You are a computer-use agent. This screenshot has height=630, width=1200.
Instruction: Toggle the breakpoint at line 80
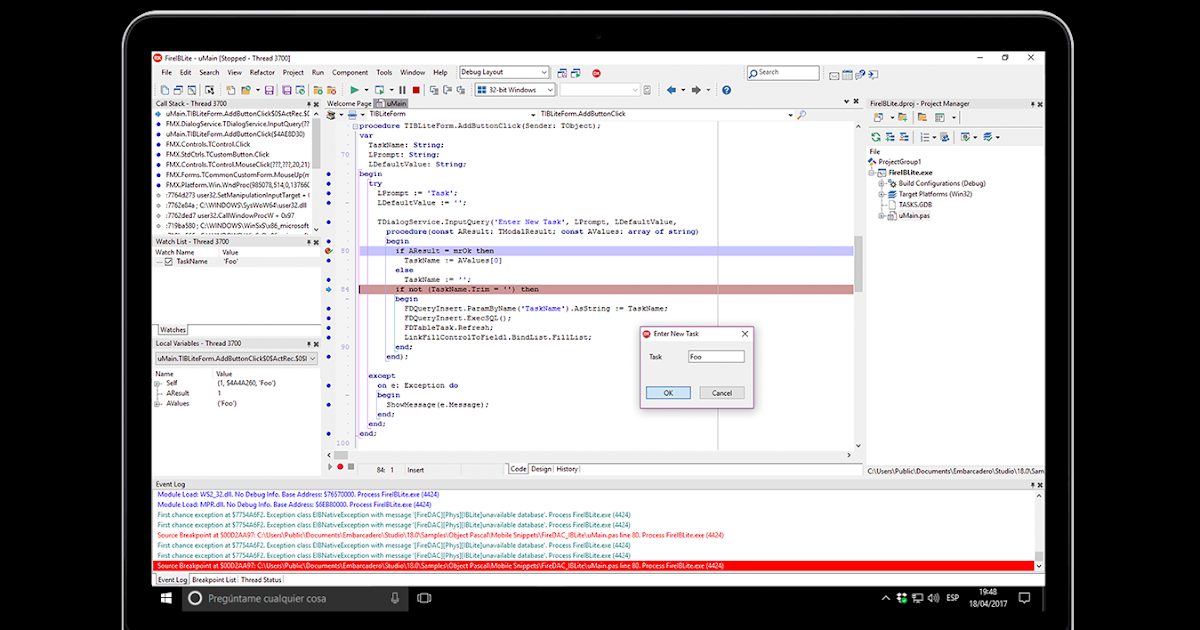pyautogui.click(x=328, y=250)
